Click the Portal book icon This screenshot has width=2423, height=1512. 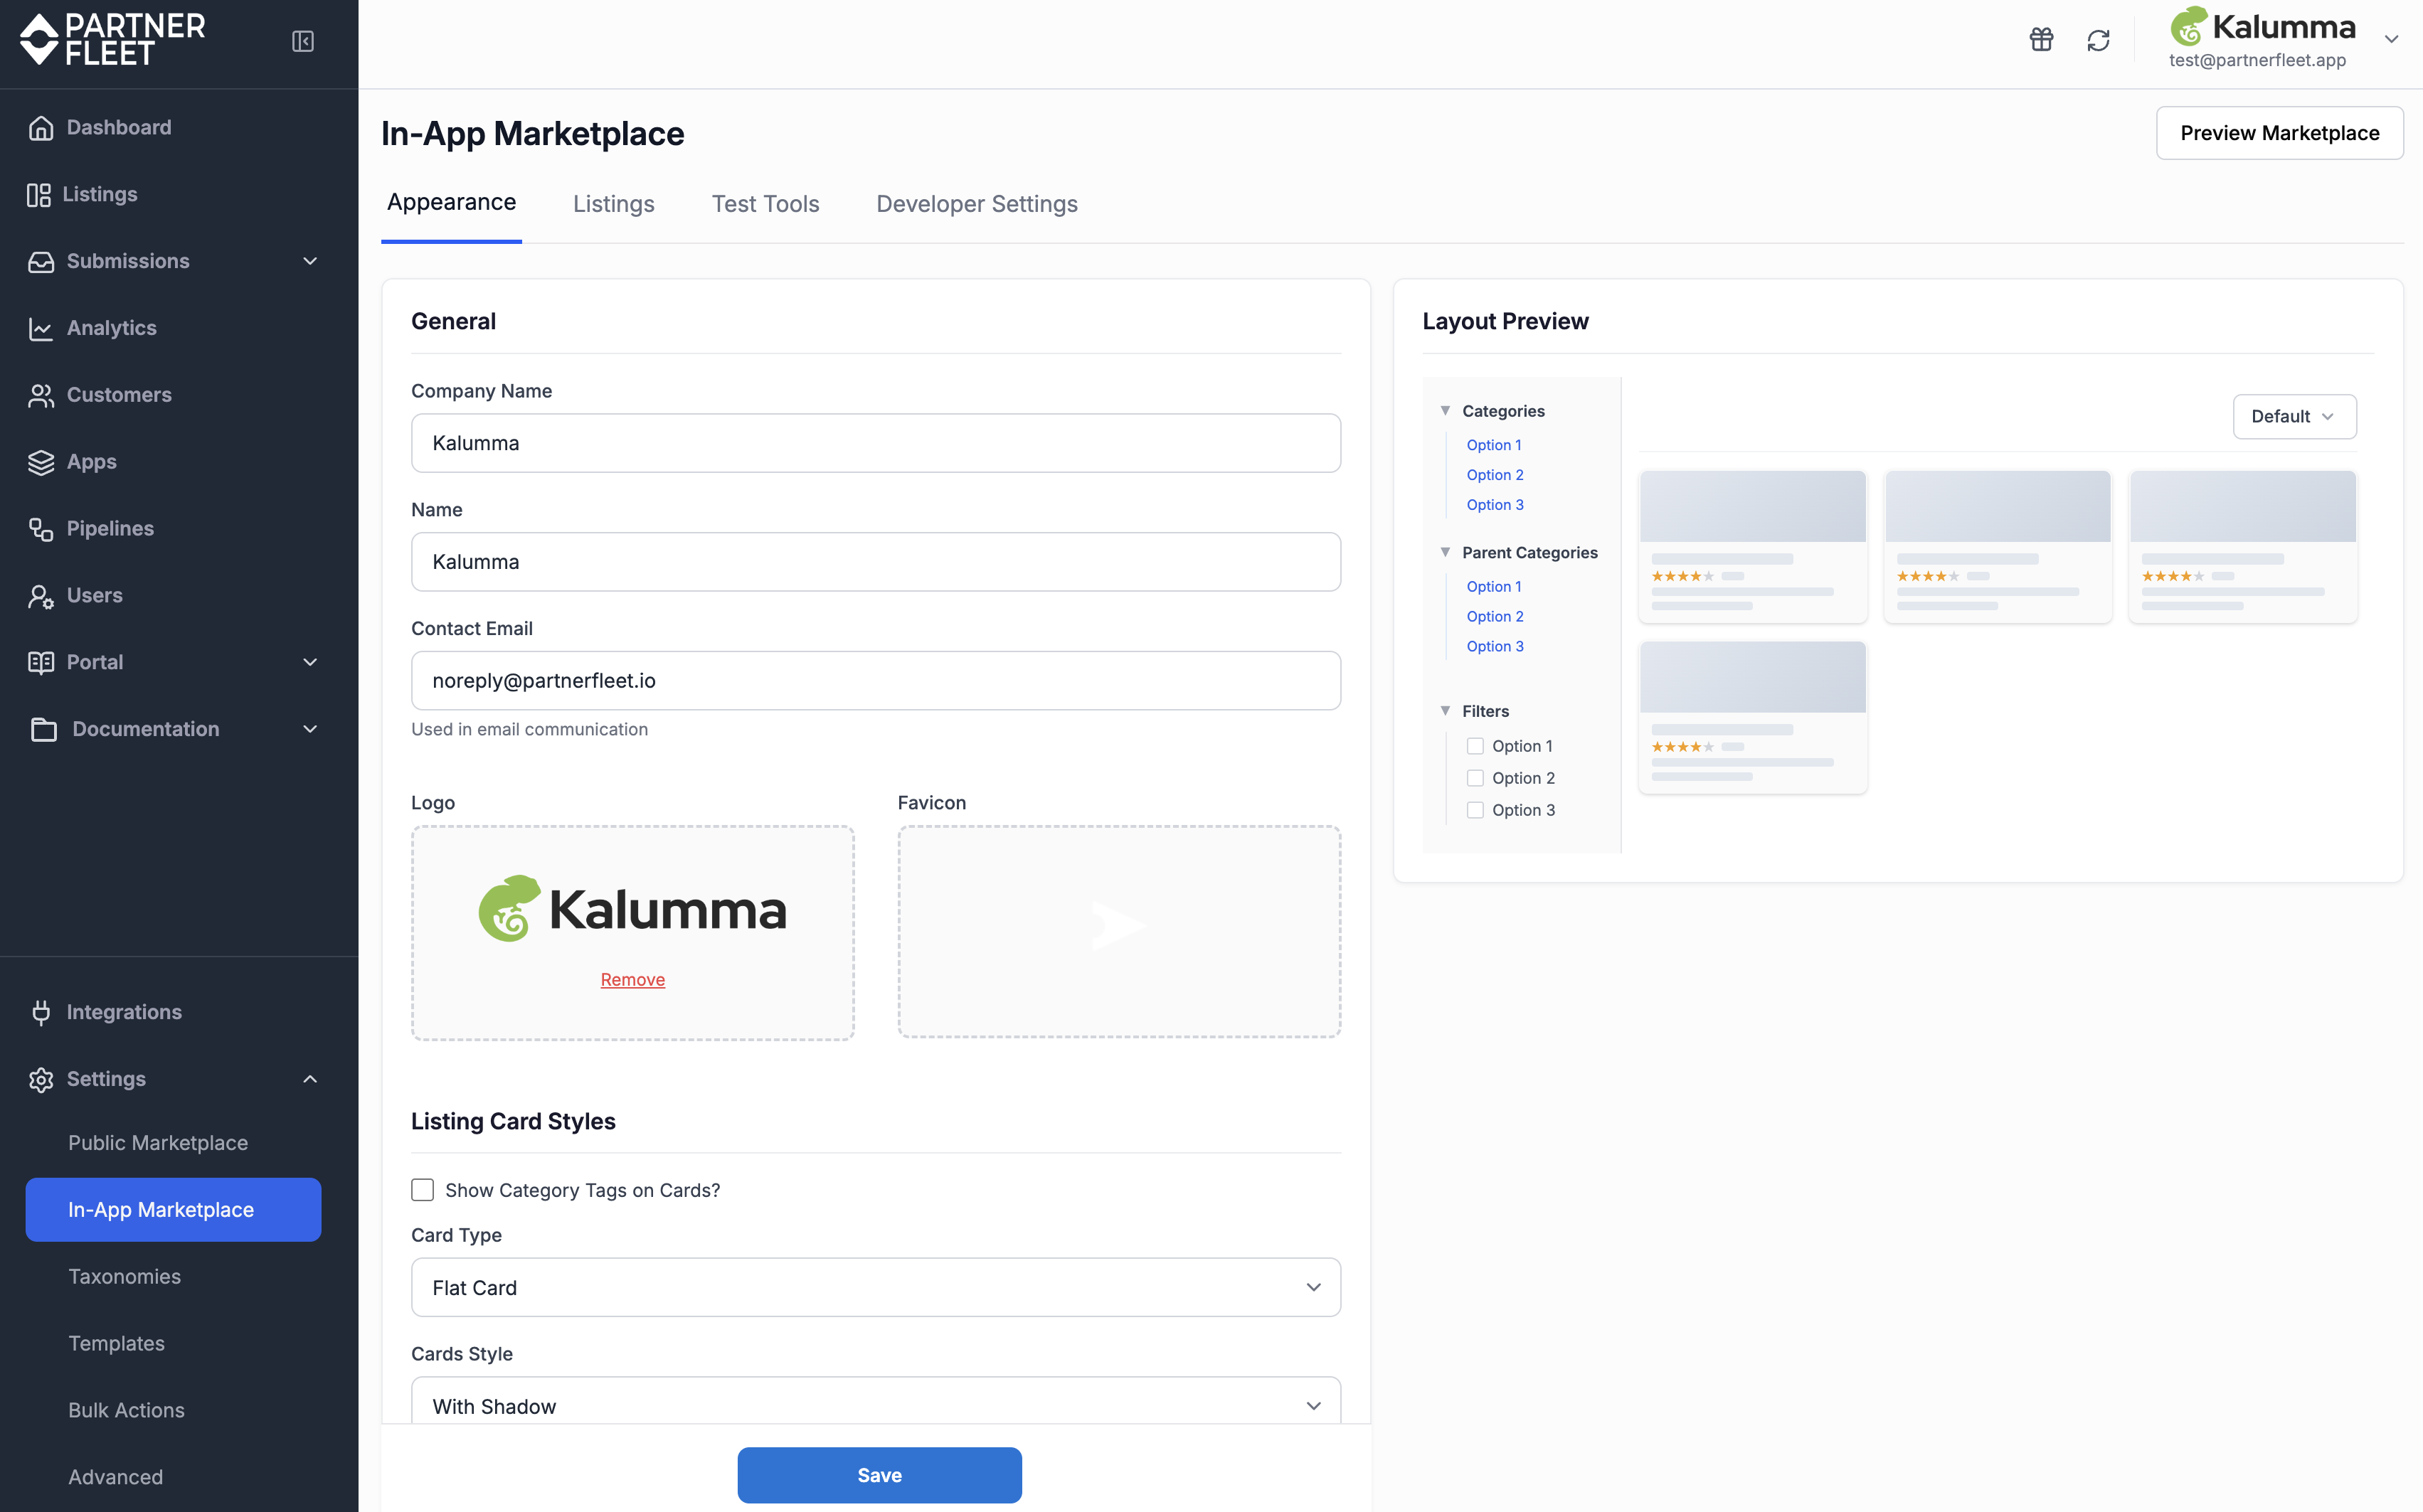41,663
